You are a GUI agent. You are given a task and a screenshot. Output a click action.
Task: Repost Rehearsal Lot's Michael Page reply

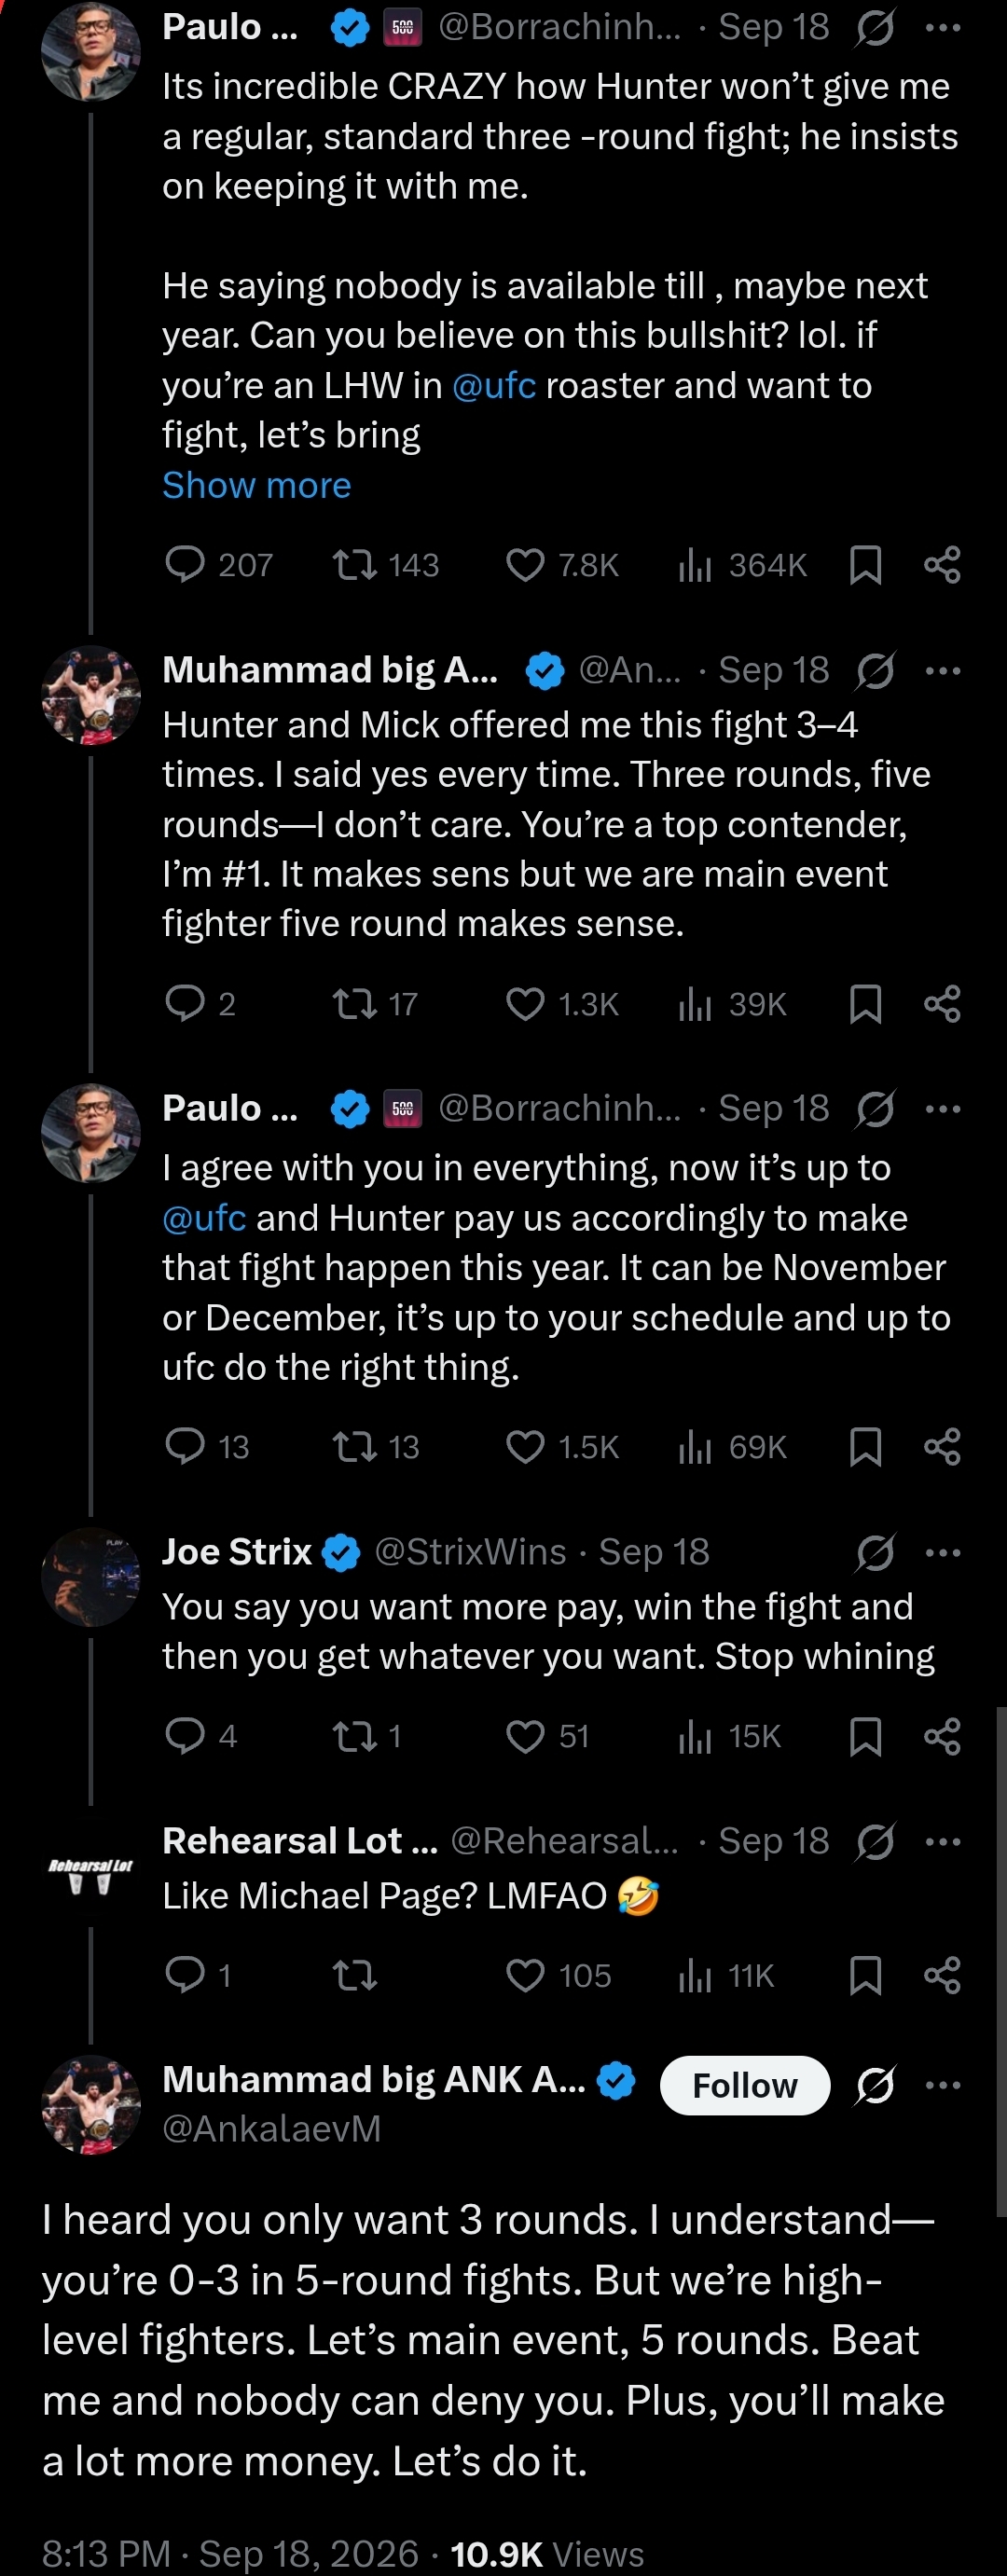pos(354,1975)
